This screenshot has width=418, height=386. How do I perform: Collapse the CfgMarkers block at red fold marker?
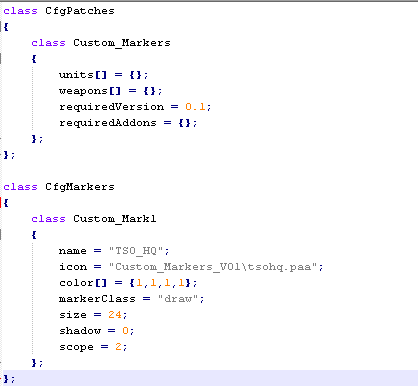tap(1, 202)
